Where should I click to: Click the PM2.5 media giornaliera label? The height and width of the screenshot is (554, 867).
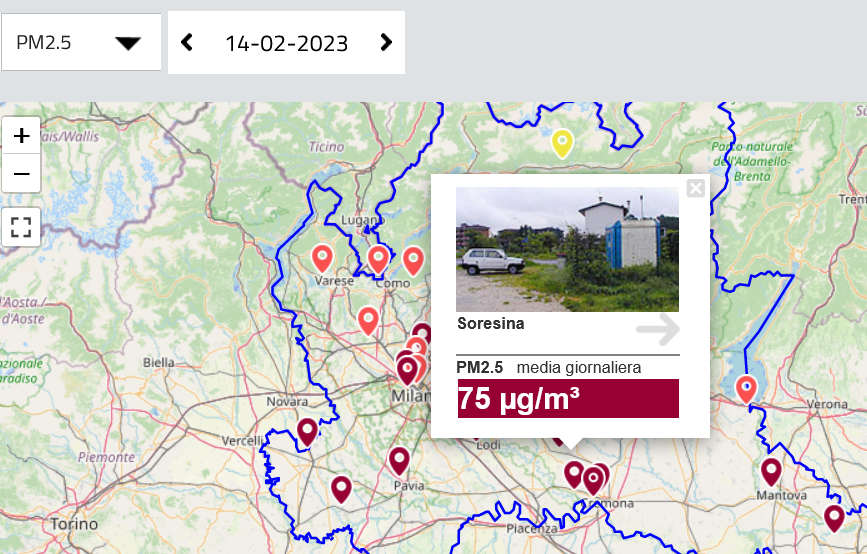pos(549,368)
